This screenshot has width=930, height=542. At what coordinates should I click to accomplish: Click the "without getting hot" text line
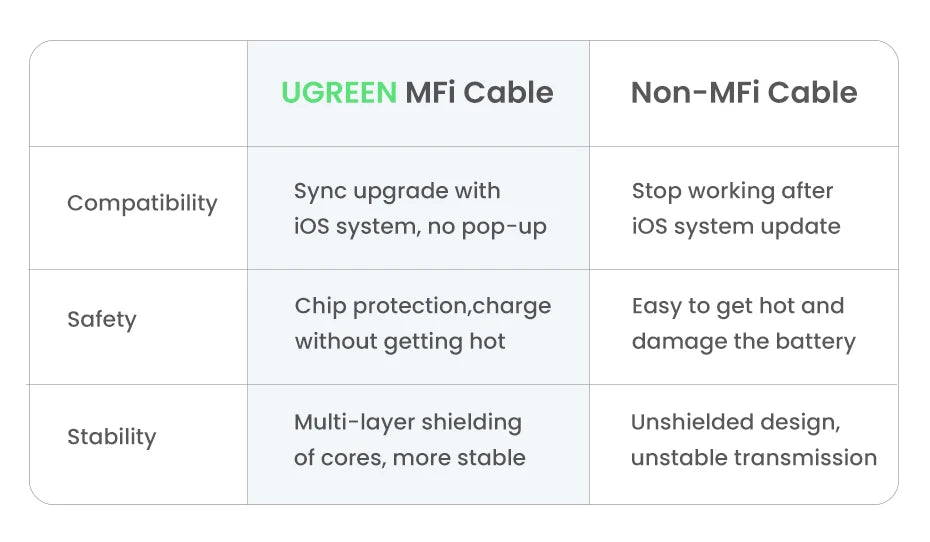point(400,342)
